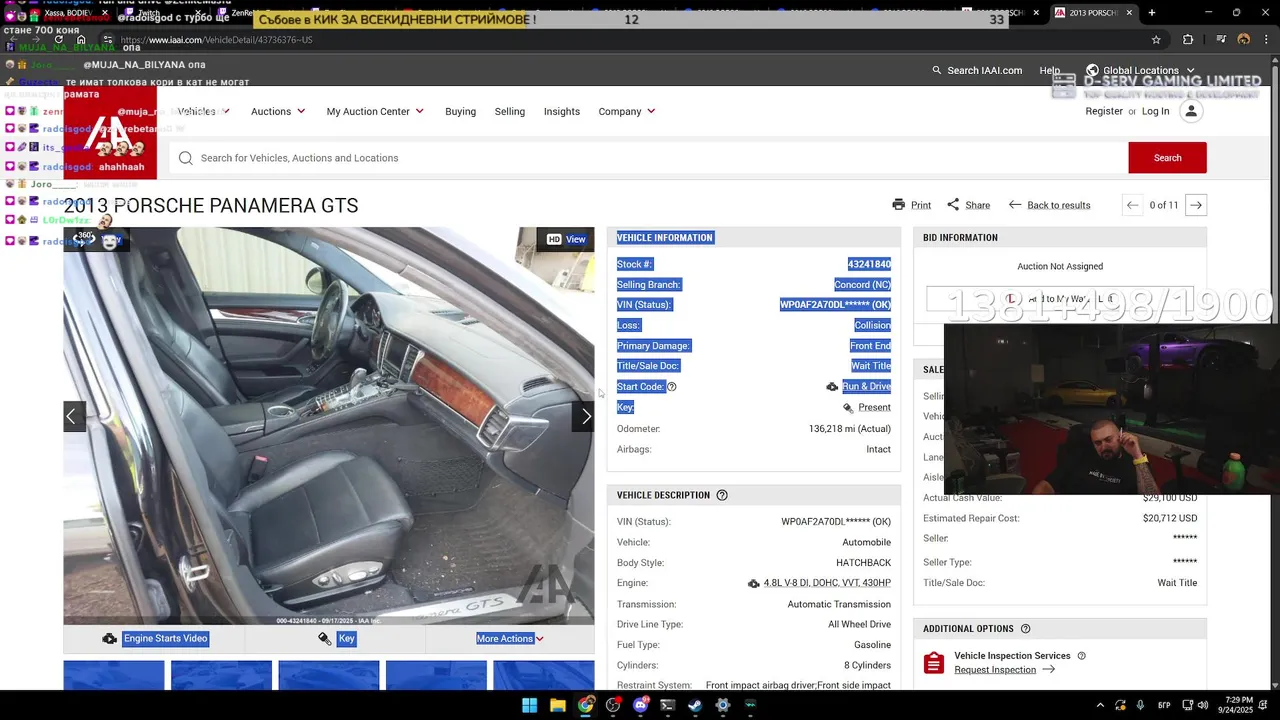Click the red Search button

click(x=1167, y=158)
